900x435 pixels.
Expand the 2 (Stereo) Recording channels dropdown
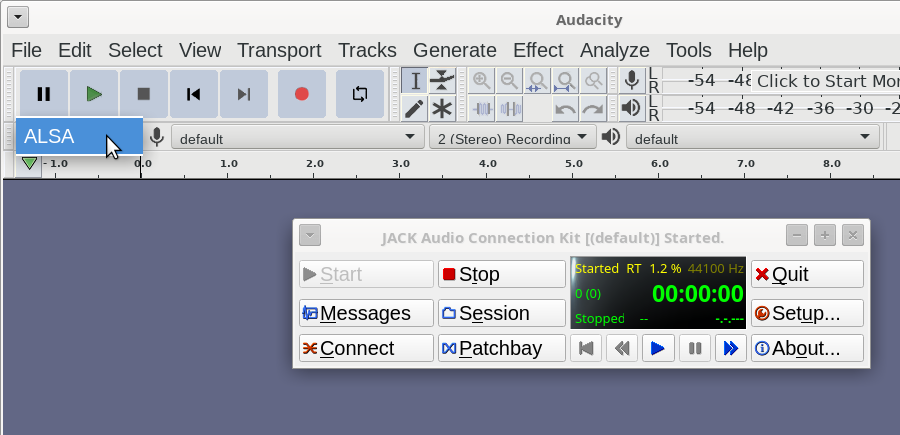pos(512,138)
